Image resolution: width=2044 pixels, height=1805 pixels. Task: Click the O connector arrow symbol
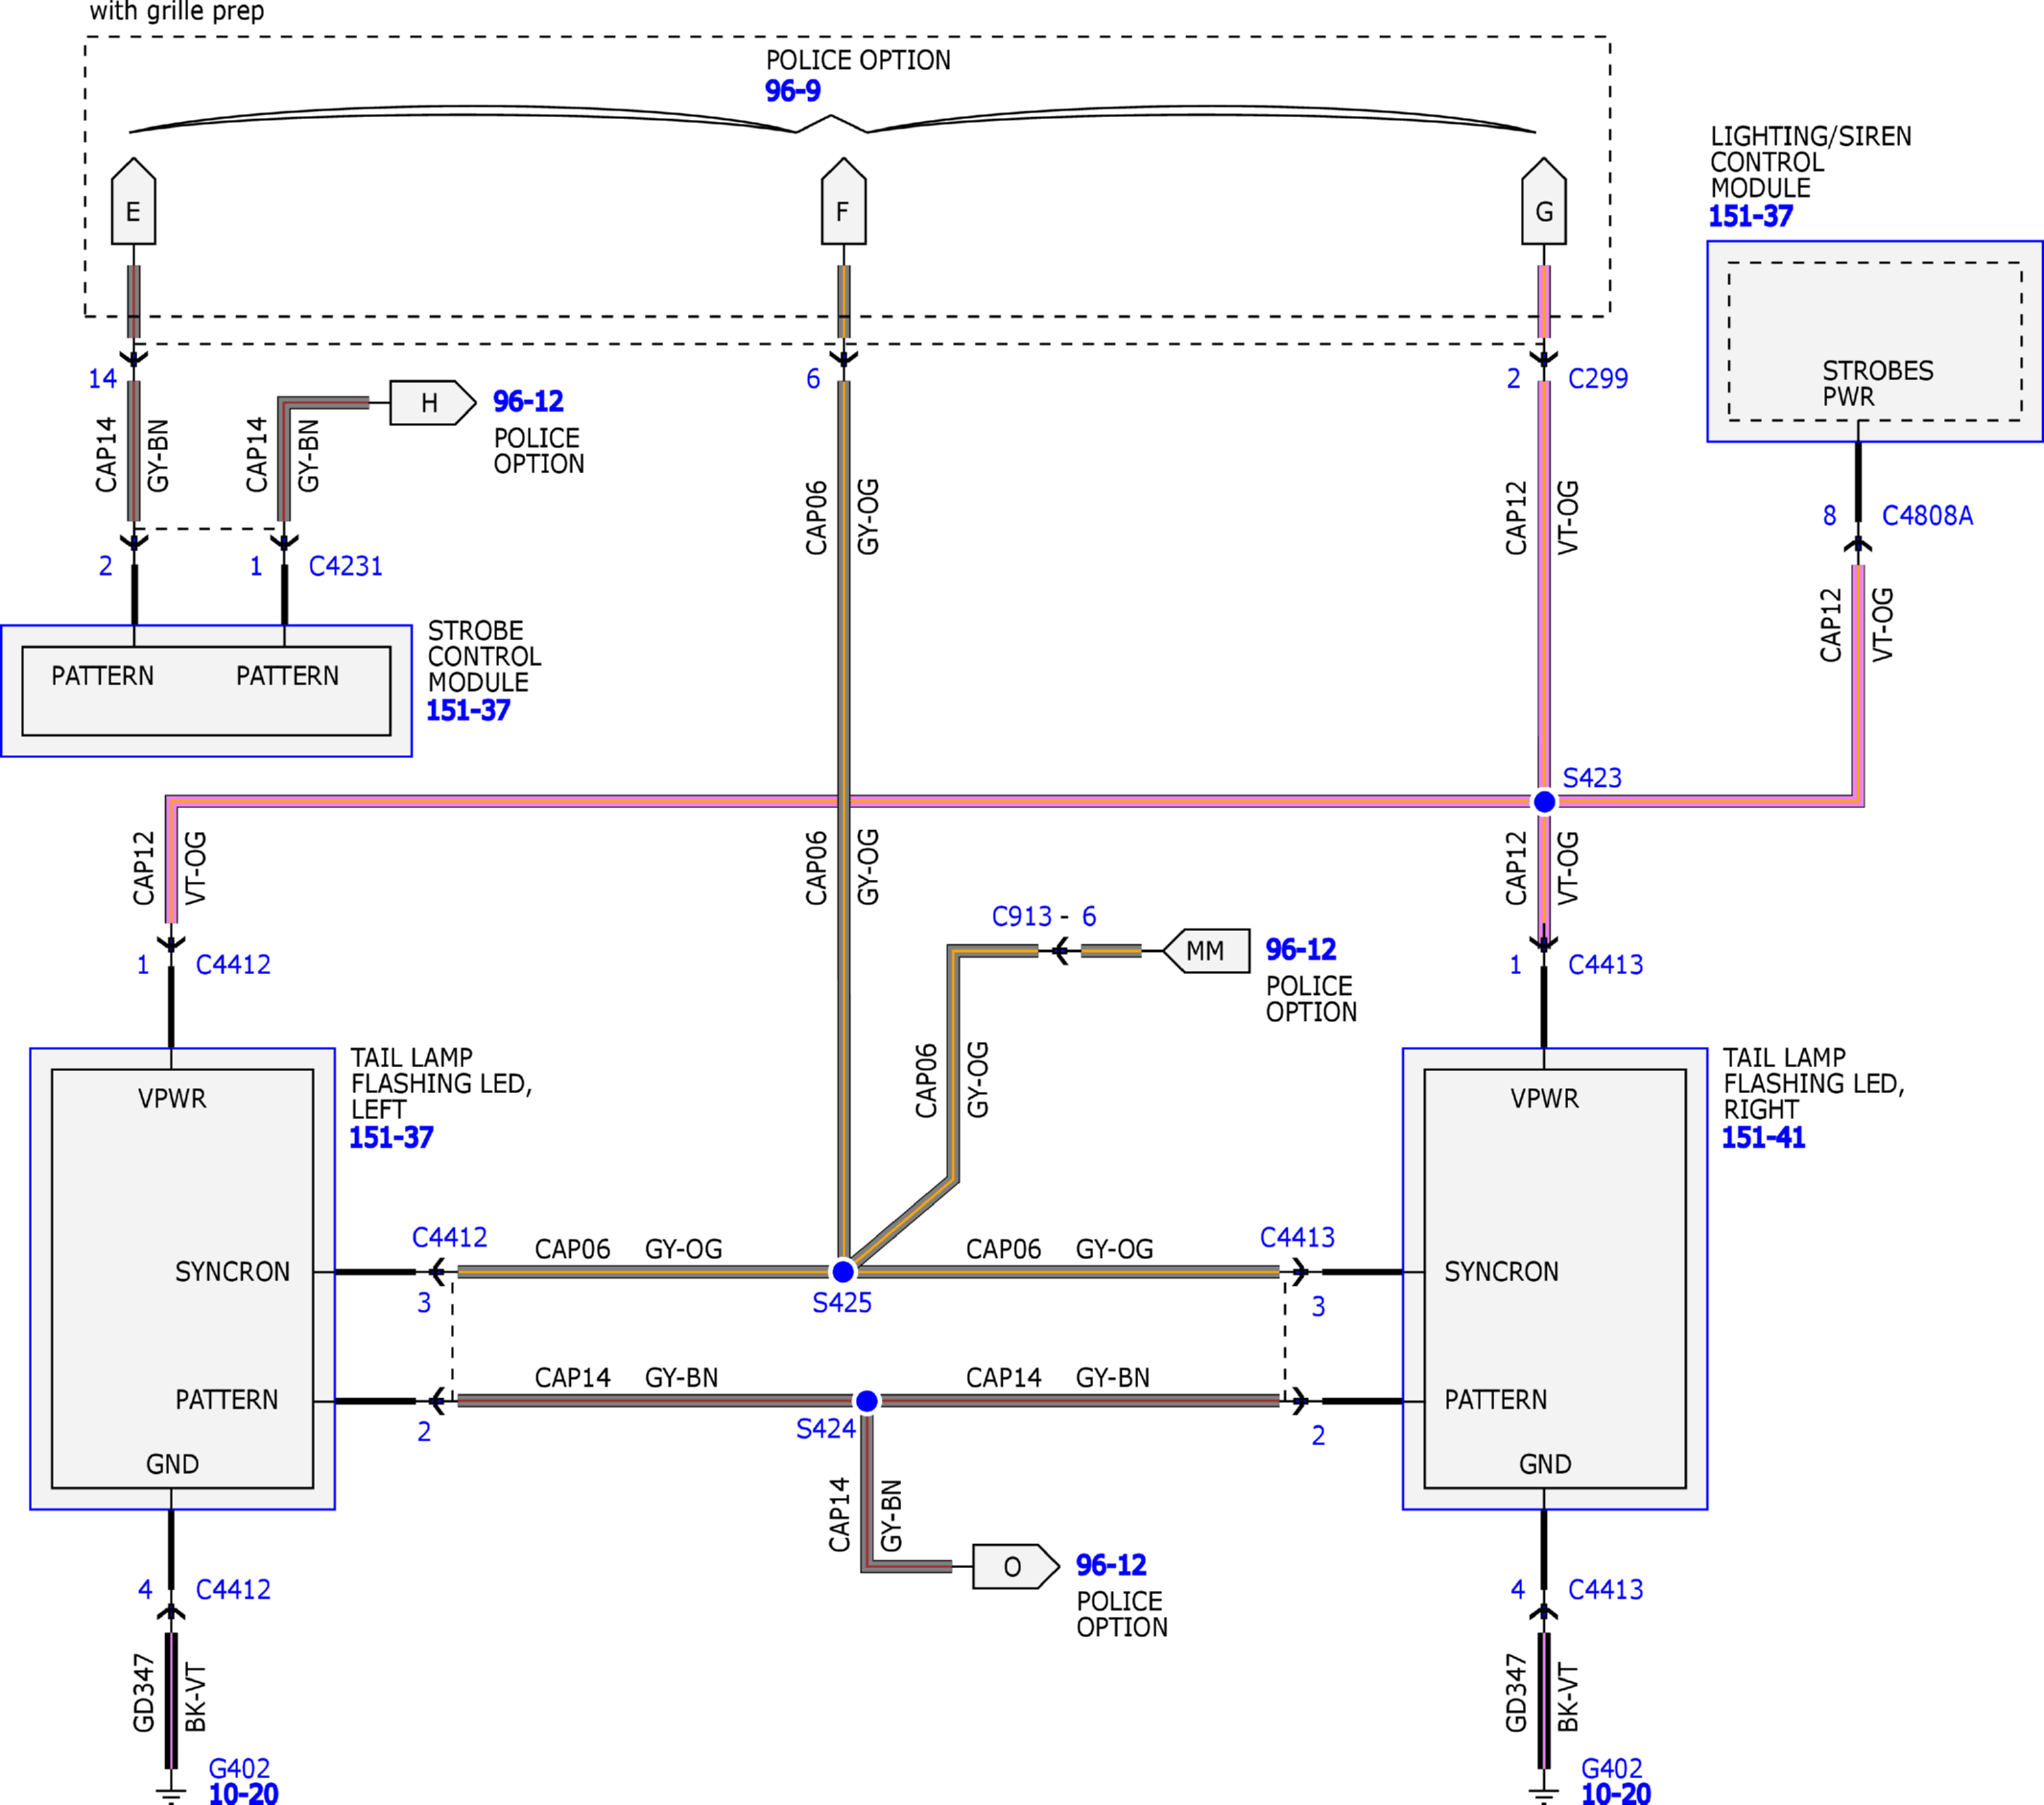point(1016,1566)
